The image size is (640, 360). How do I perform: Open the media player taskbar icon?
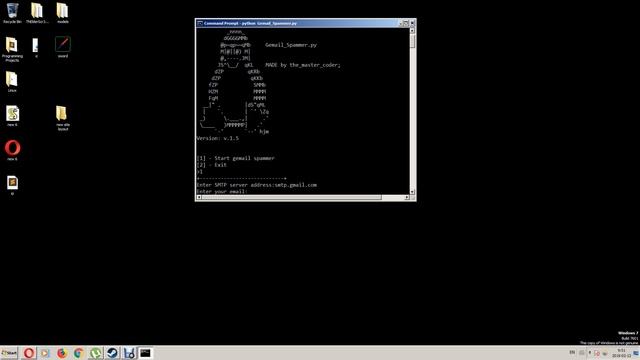[45, 353]
